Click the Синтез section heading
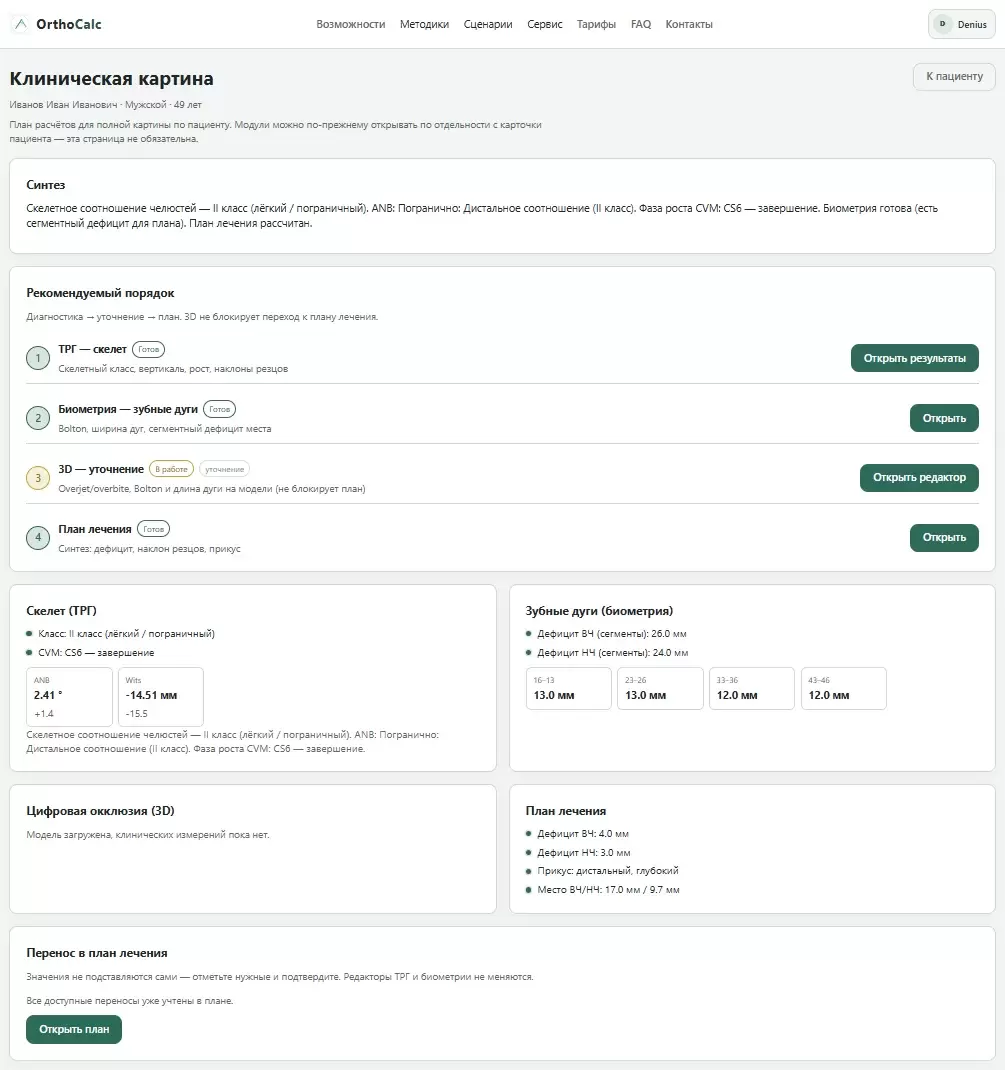 point(46,185)
